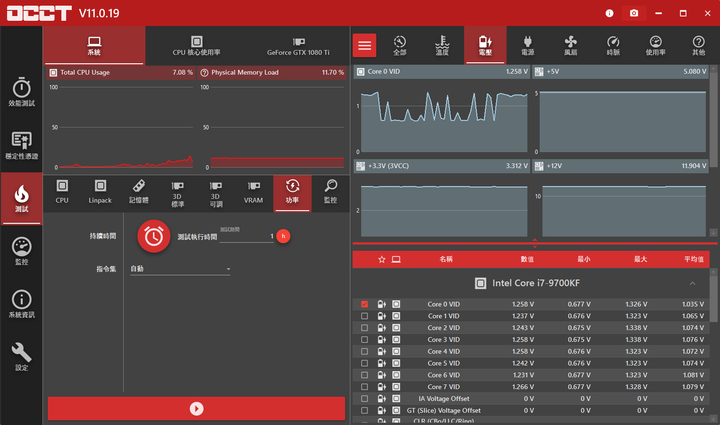The width and height of the screenshot is (720, 425).
Task: Check the Core 7 VID checkbox
Action: click(x=365, y=387)
